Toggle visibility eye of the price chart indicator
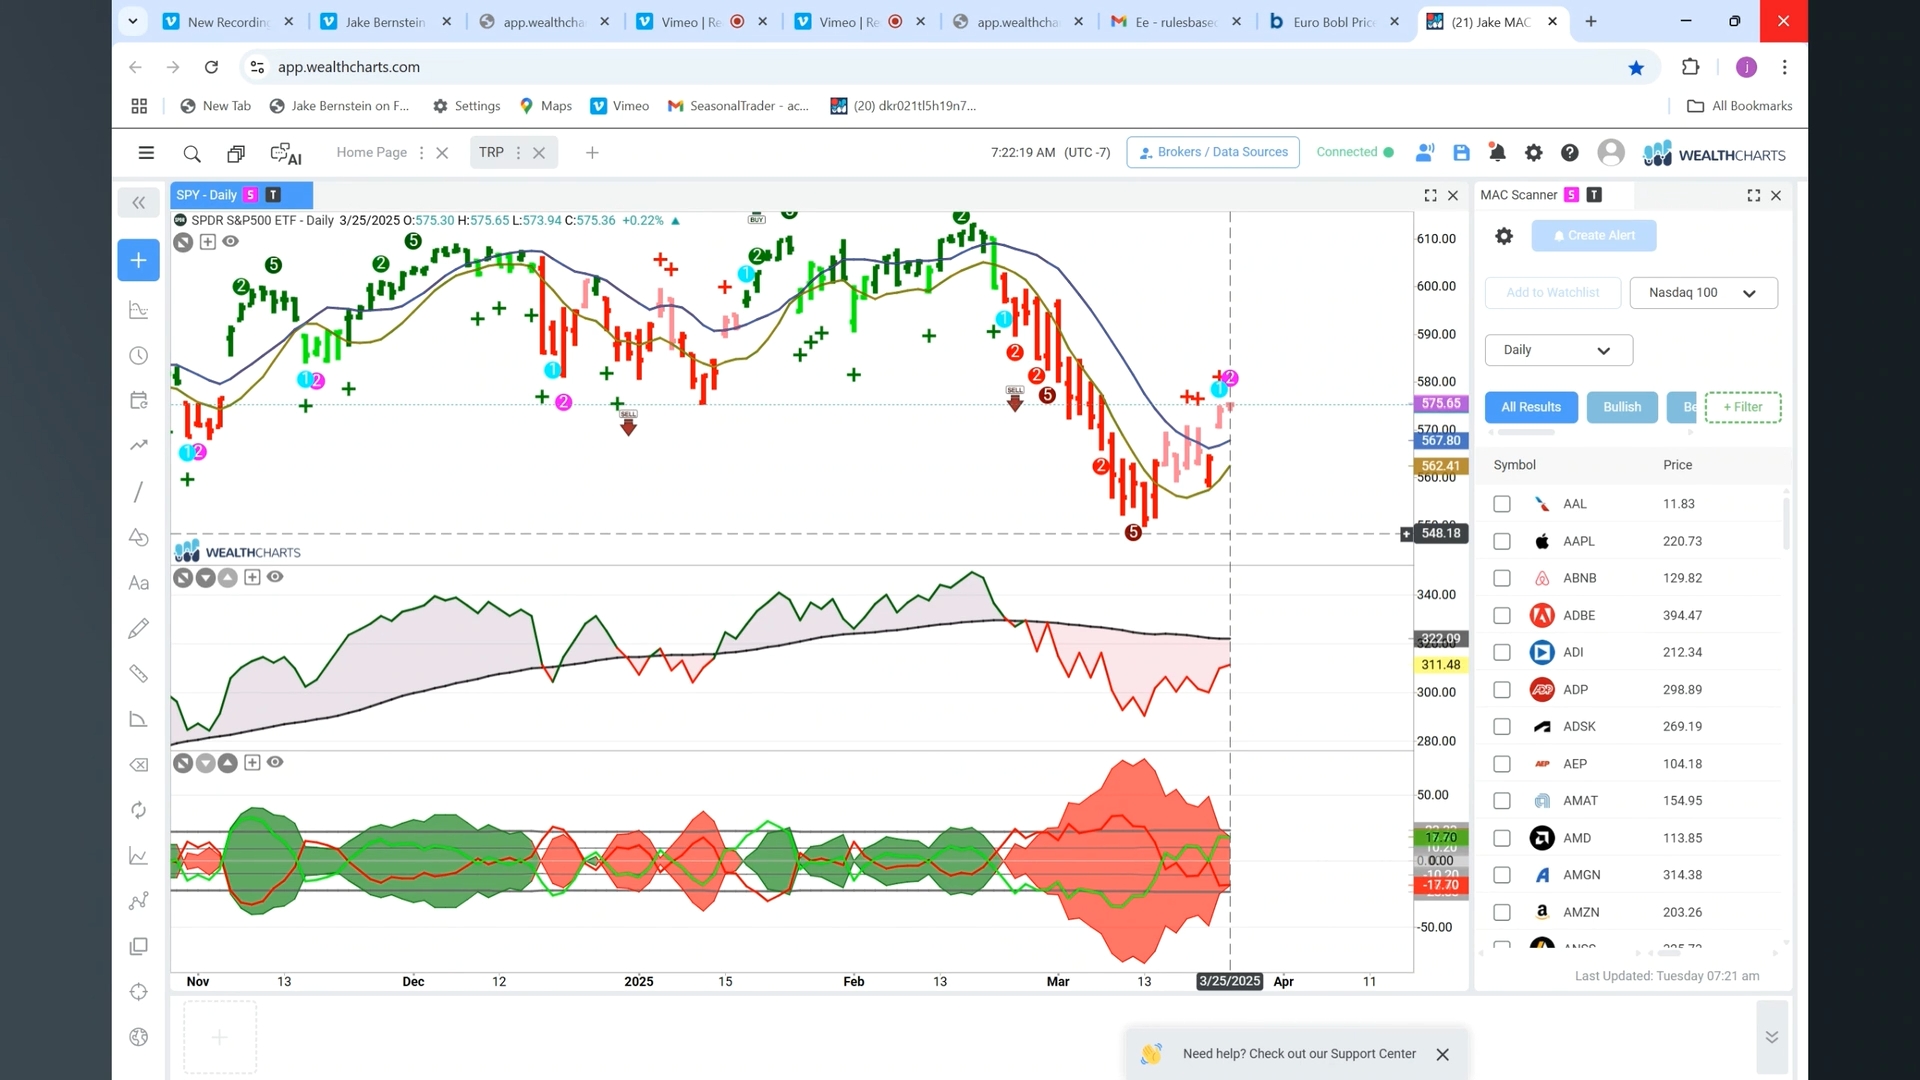1920x1080 pixels. coord(230,241)
